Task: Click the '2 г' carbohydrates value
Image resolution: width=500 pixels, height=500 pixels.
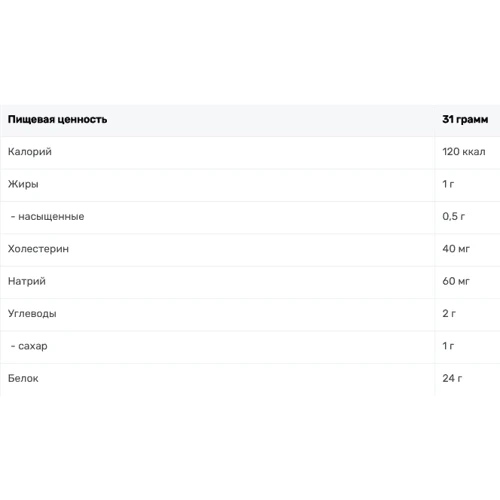Action: pyautogui.click(x=449, y=313)
